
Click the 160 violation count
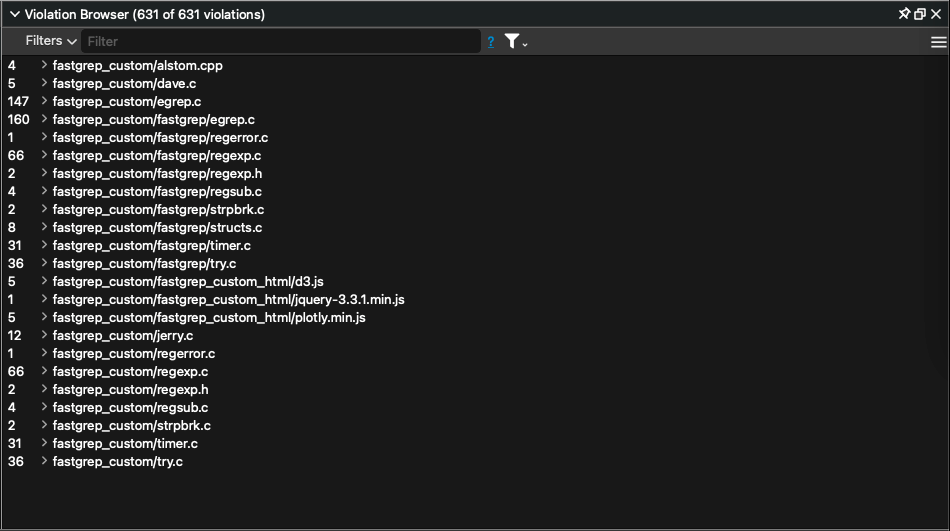click(x=18, y=119)
